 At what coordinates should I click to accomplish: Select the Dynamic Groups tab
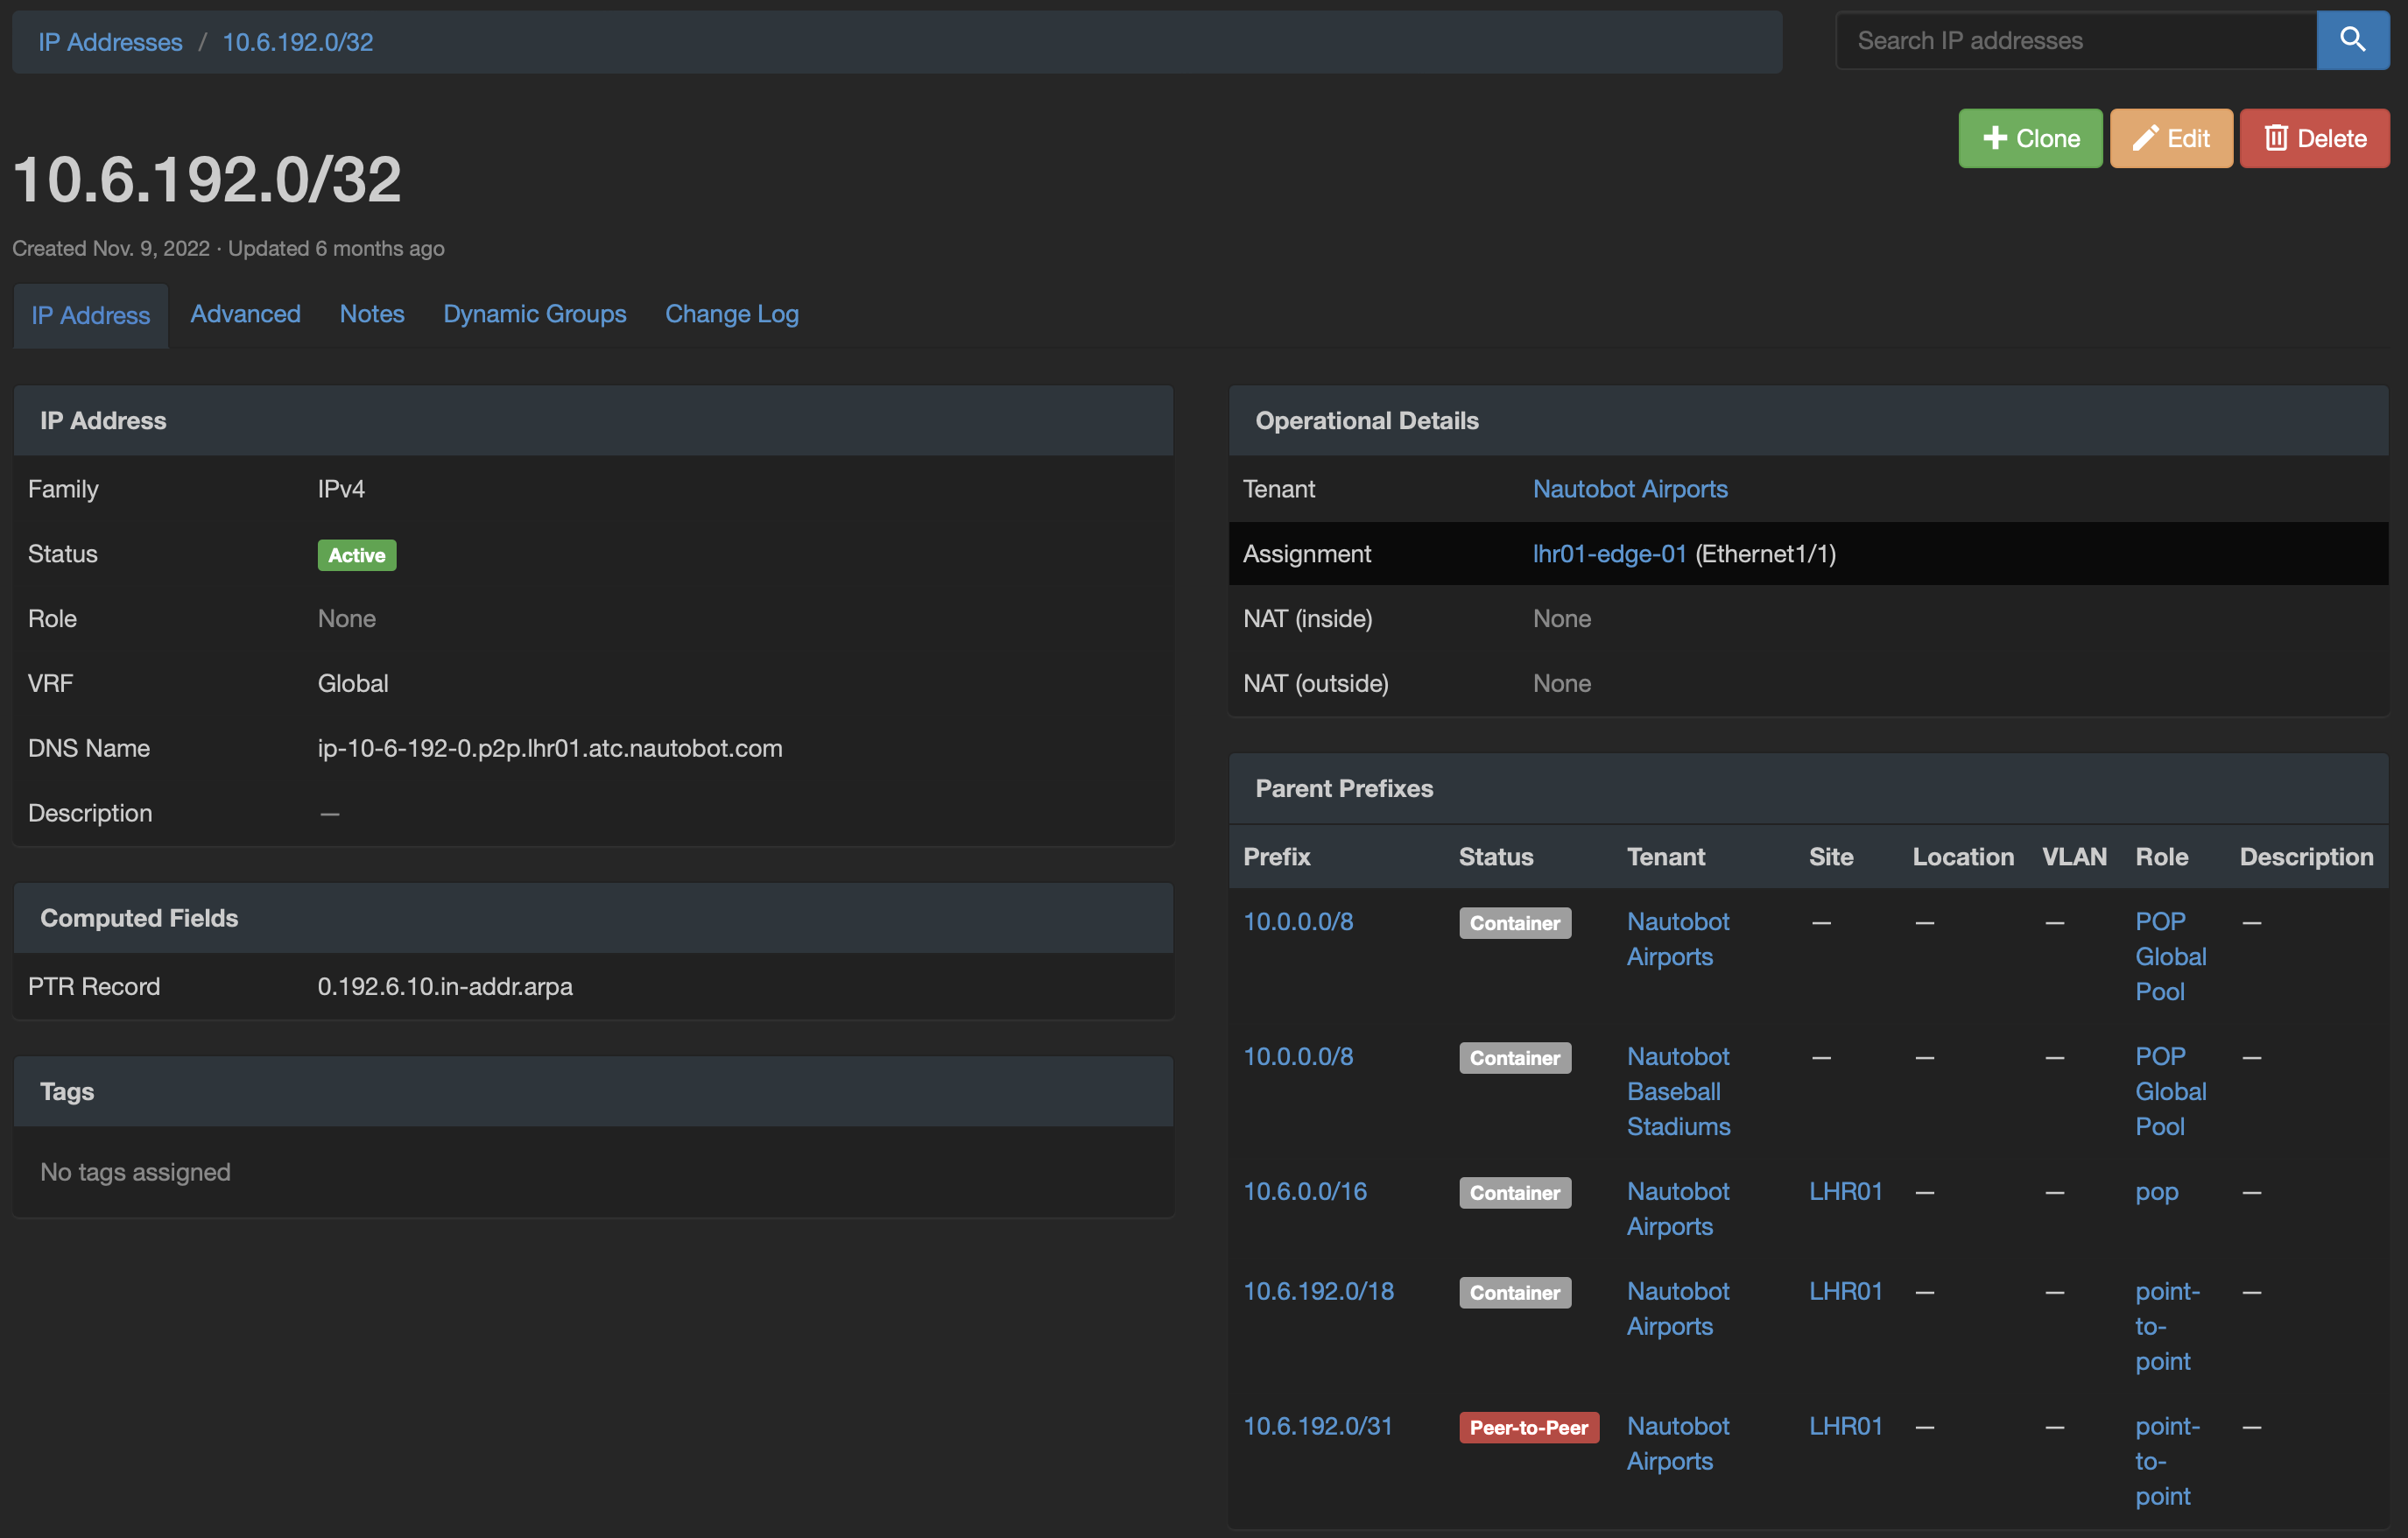click(x=534, y=314)
